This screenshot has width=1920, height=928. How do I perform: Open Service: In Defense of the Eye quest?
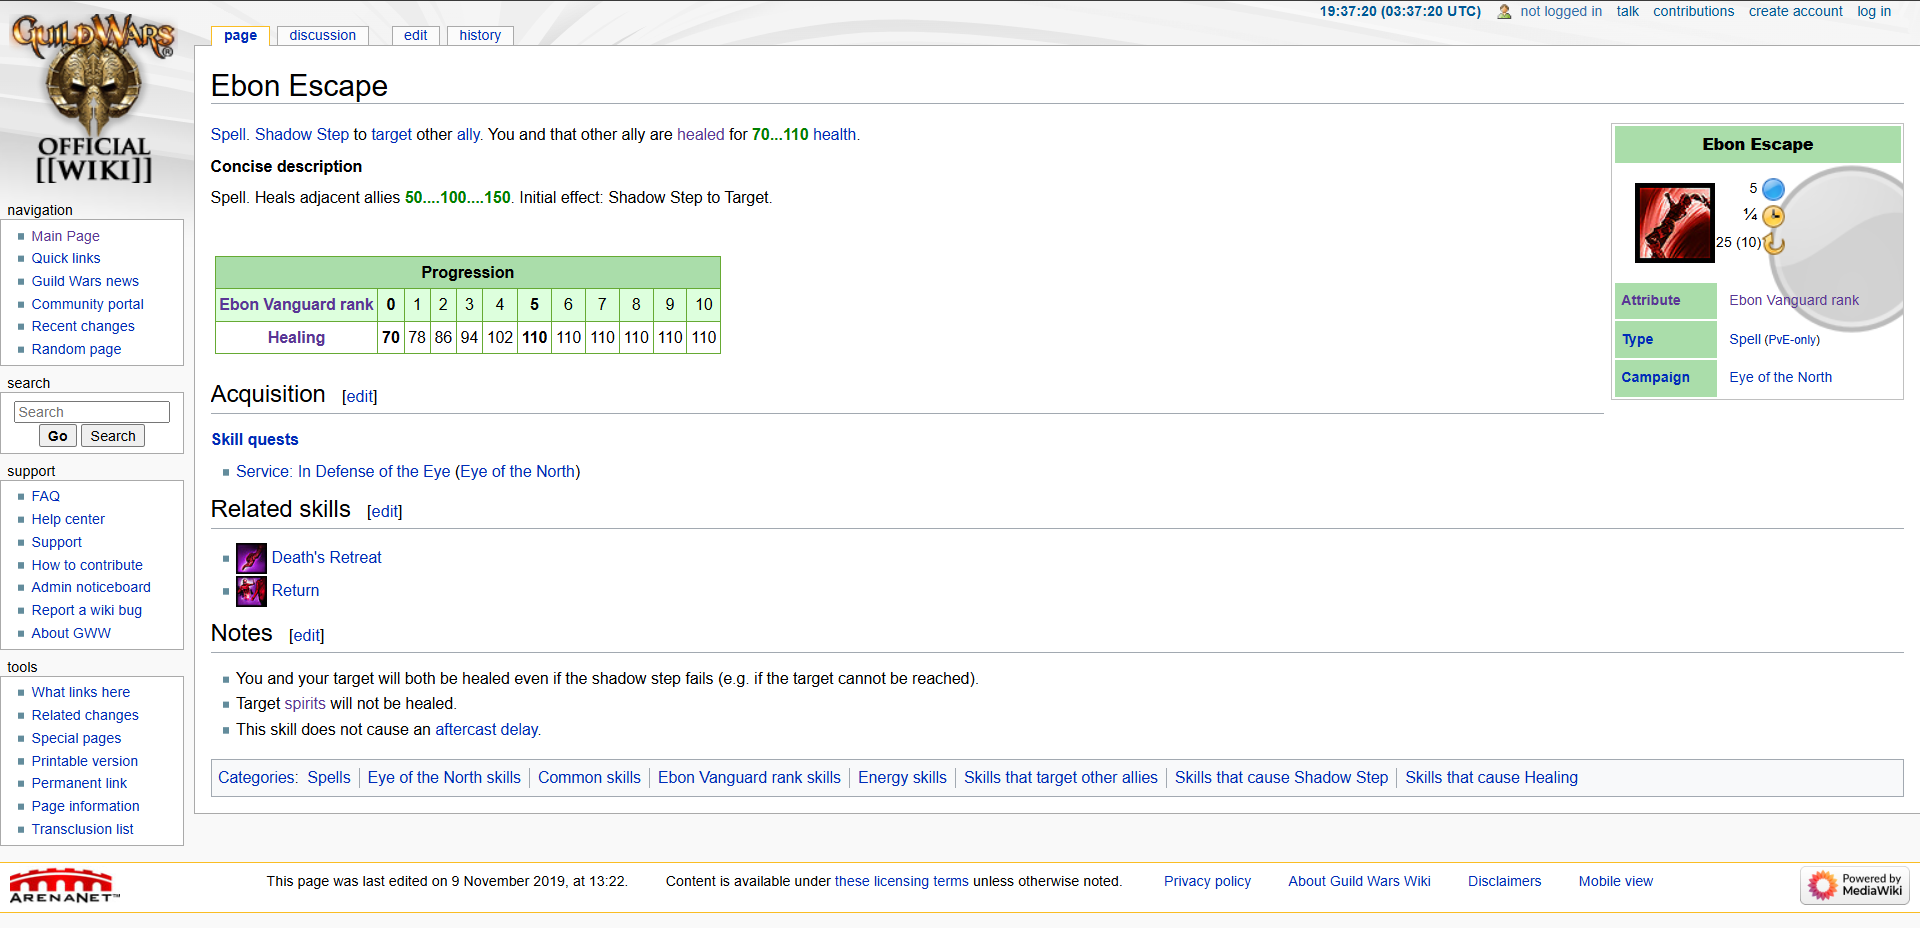(343, 471)
